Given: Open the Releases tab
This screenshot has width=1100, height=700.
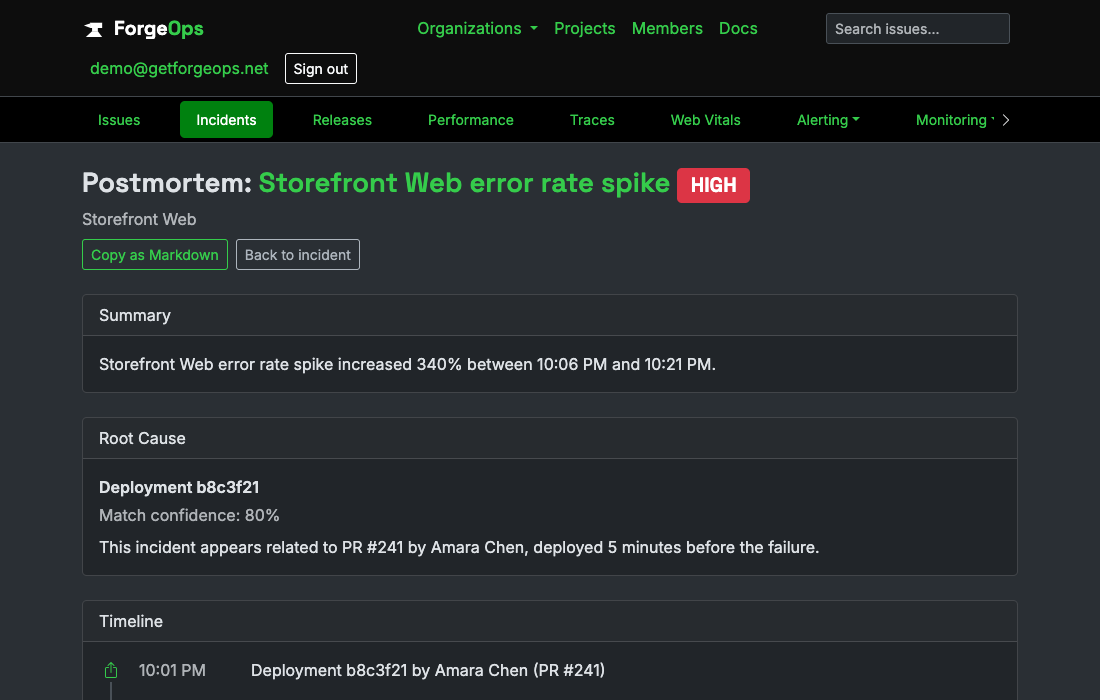Looking at the screenshot, I should [342, 120].
